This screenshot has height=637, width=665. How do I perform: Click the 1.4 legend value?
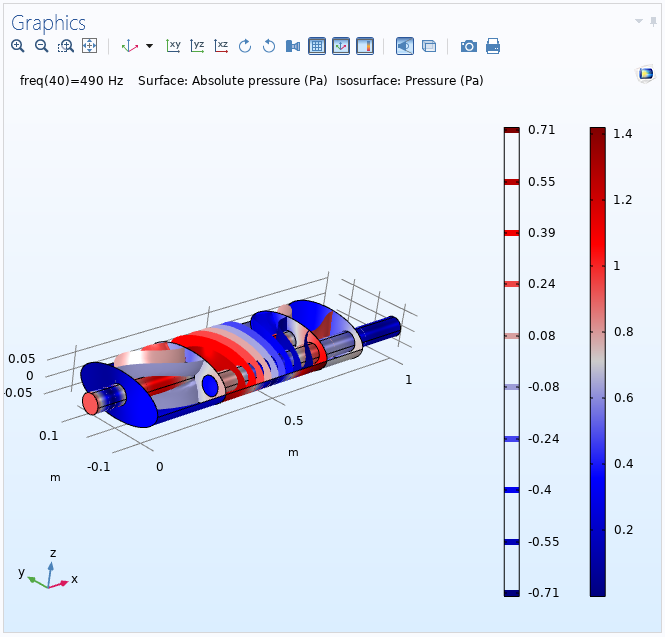(x=623, y=134)
